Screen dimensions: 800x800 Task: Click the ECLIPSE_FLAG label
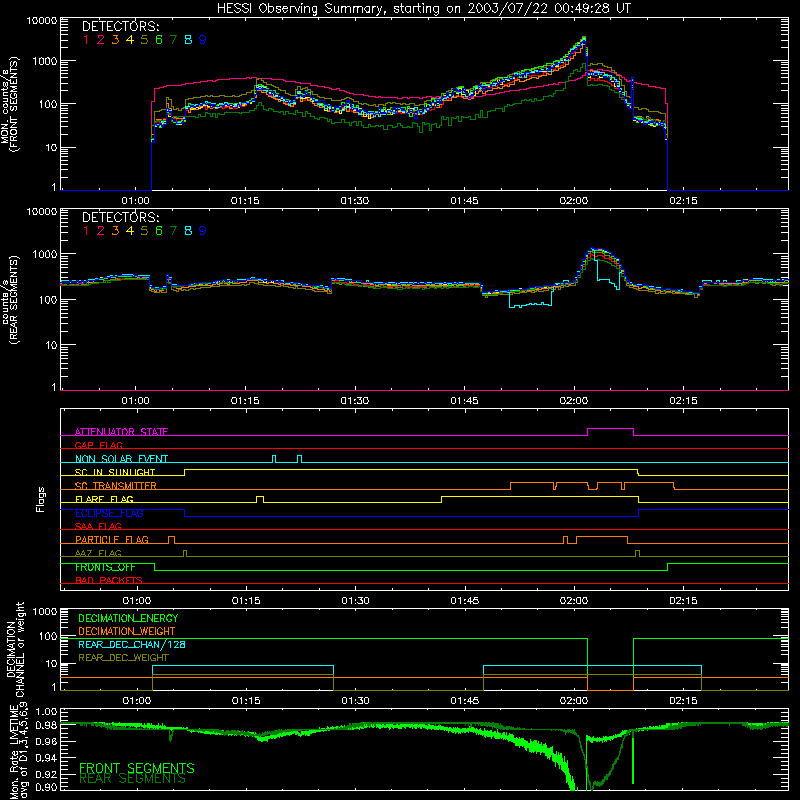[x=109, y=513]
